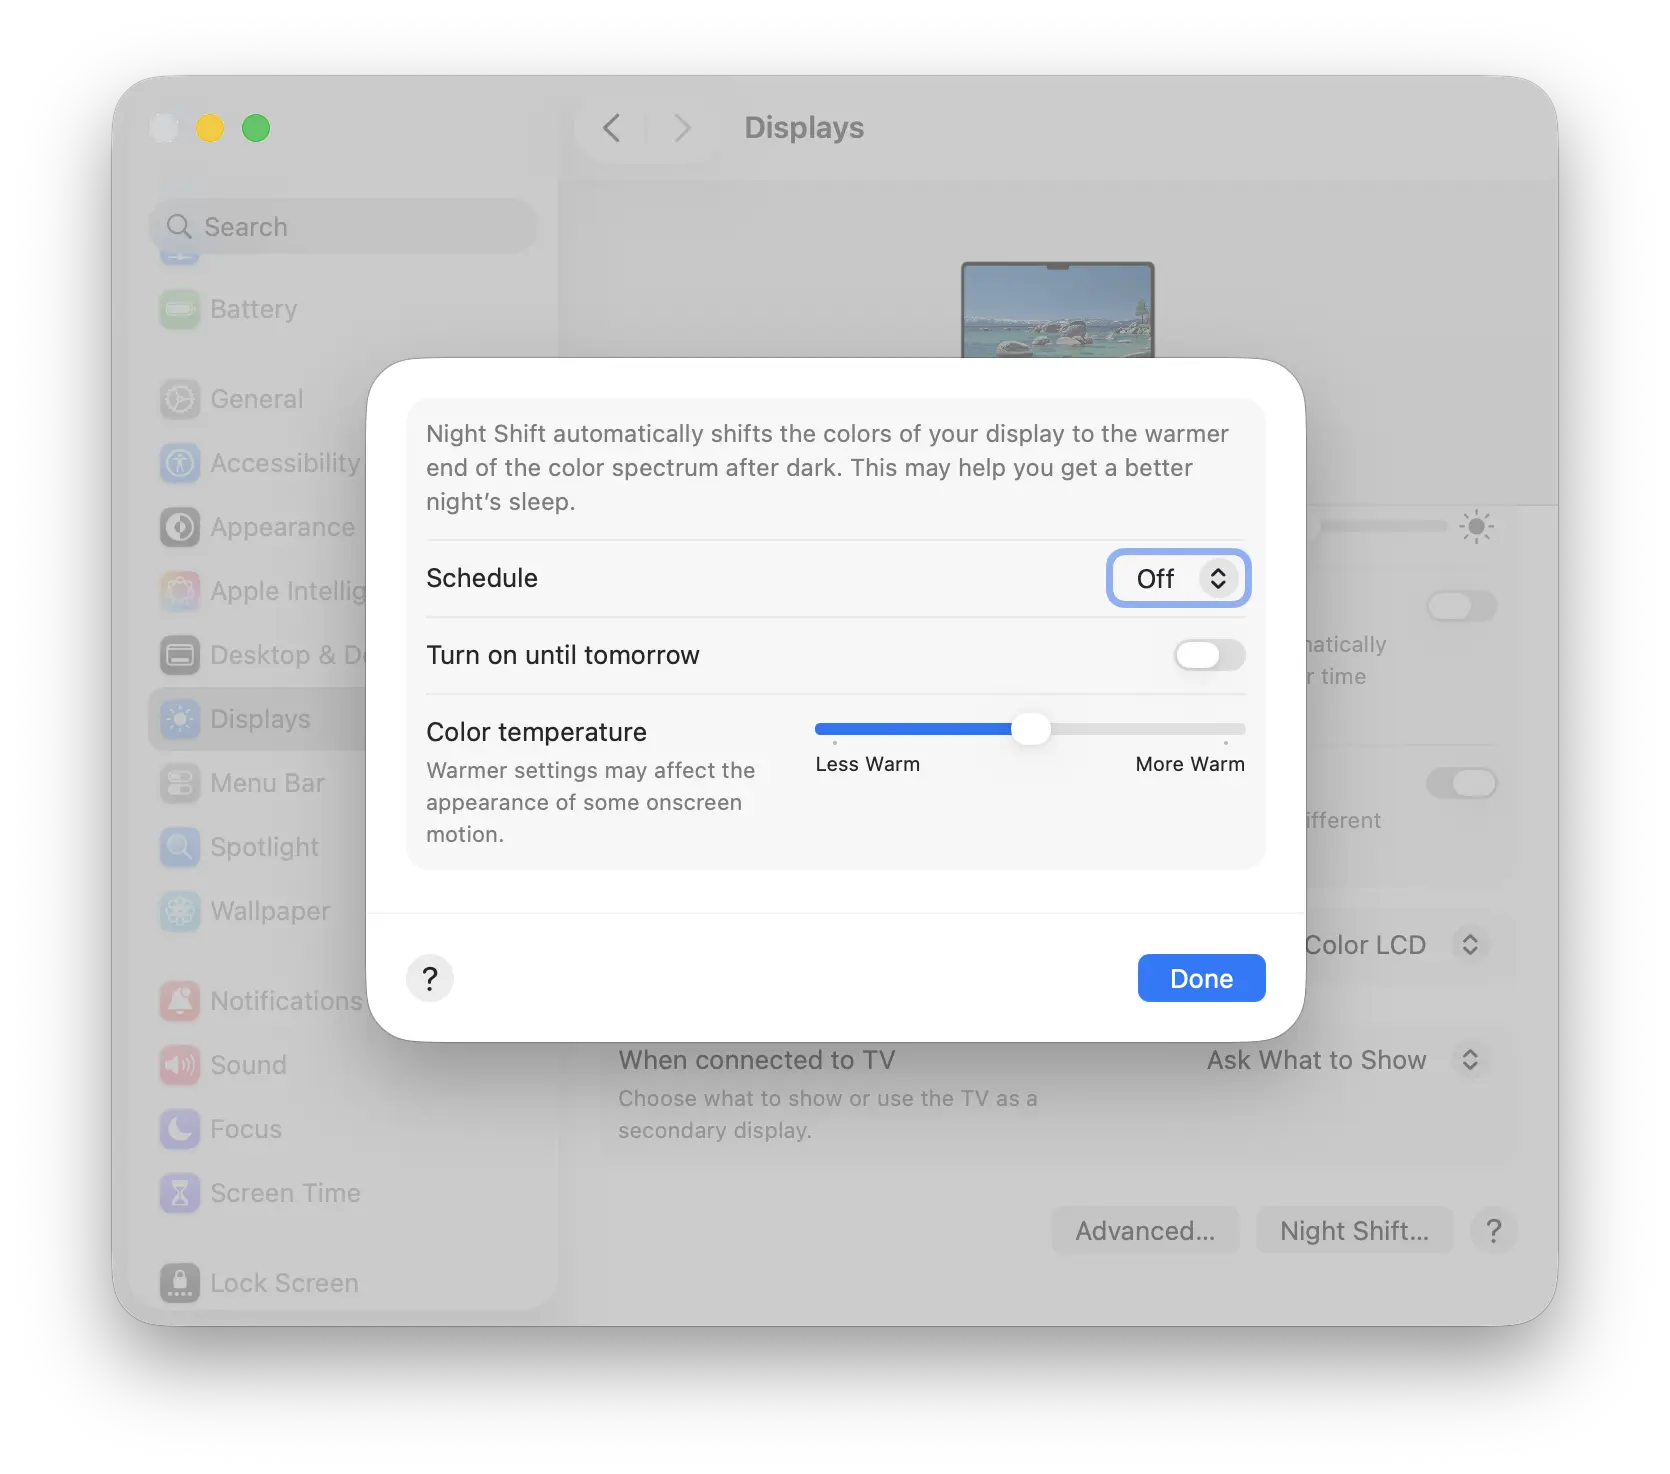Select Screen Time in the sidebar
Screen dimensions: 1670x1474
coord(286,1193)
